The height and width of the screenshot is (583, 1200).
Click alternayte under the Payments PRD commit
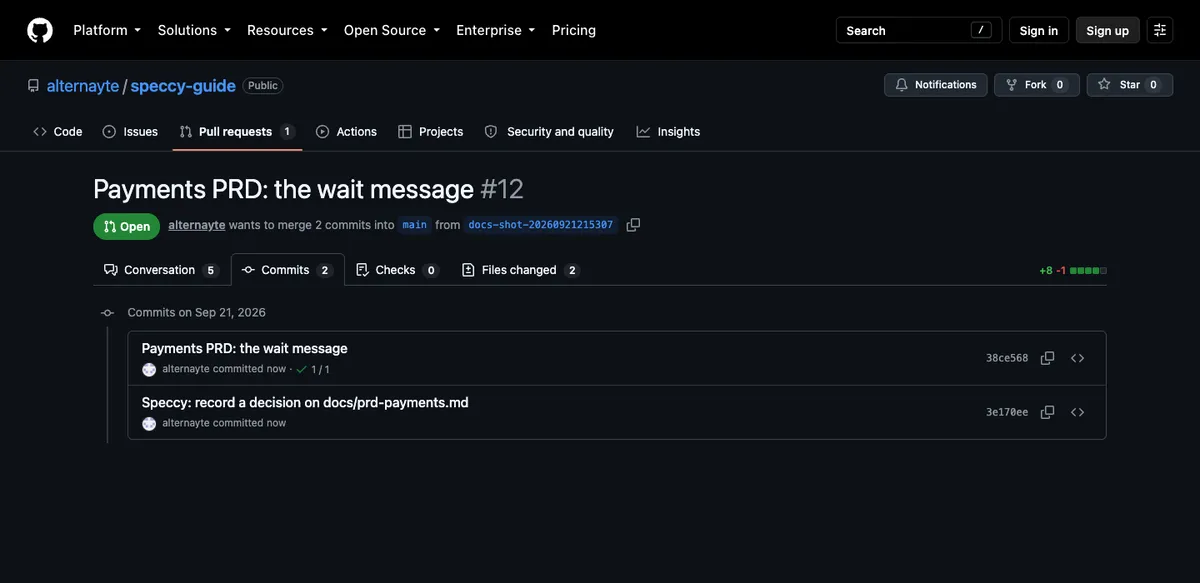[x=186, y=369]
